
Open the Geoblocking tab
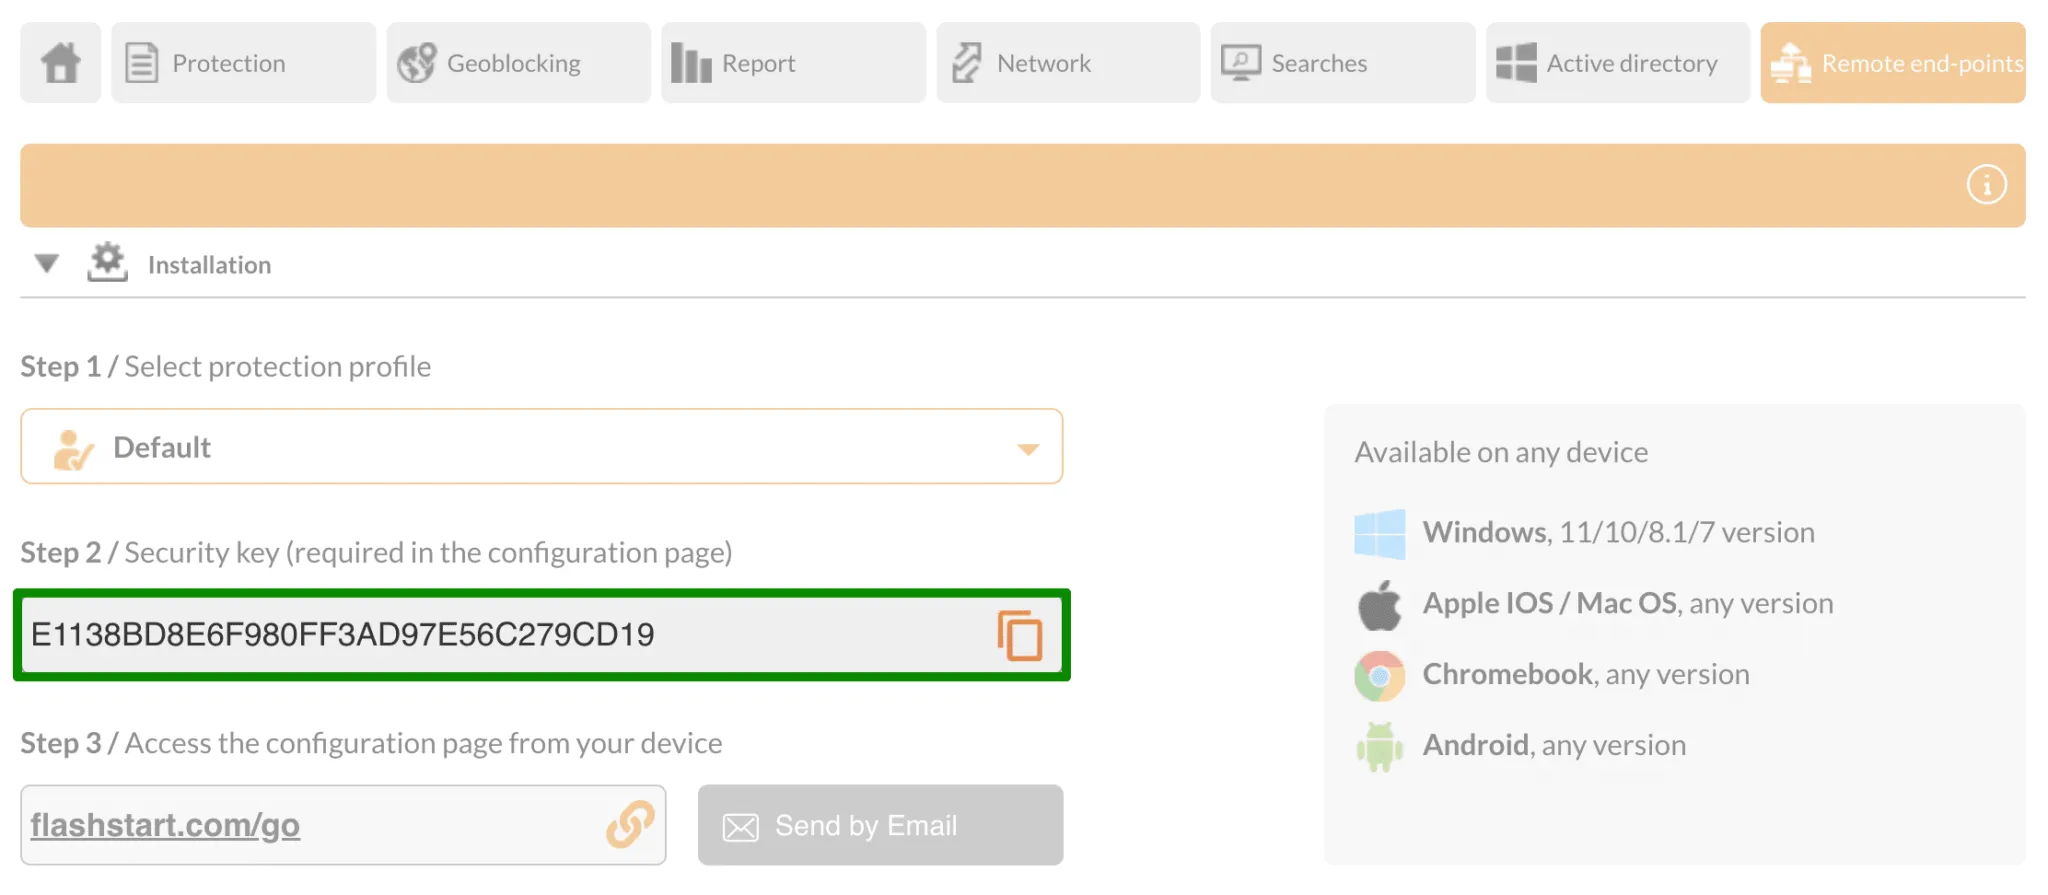pyautogui.click(x=518, y=63)
